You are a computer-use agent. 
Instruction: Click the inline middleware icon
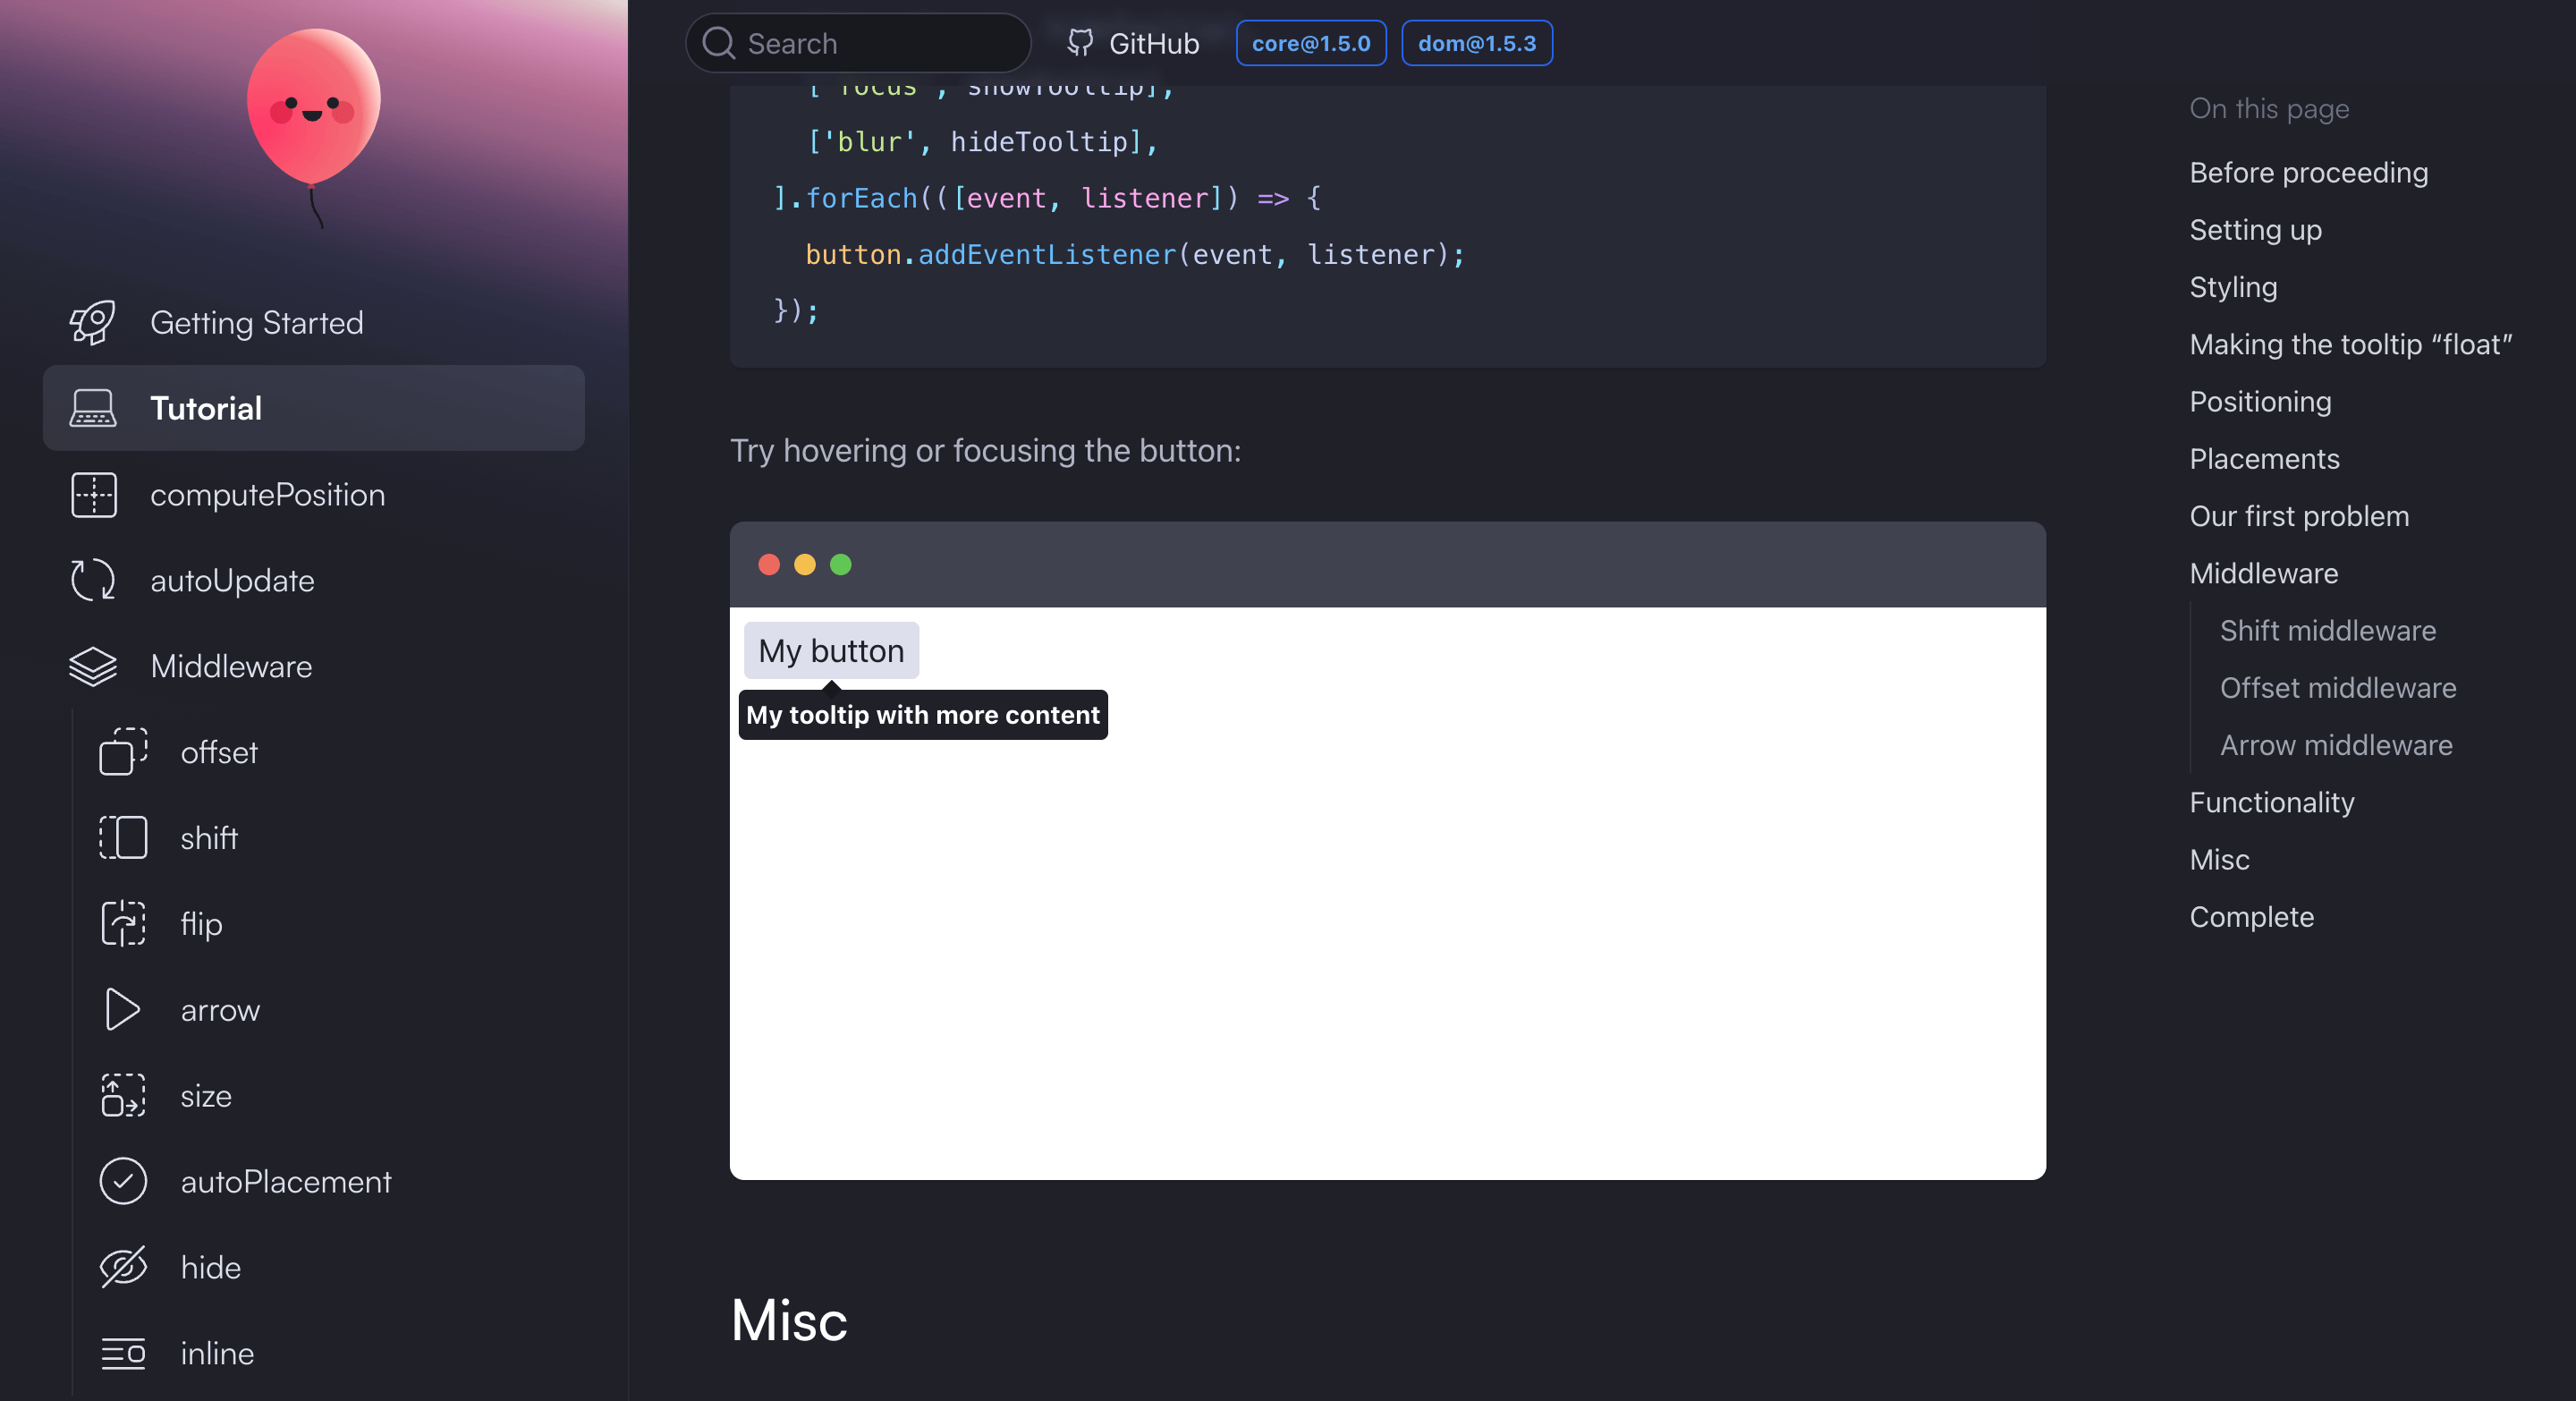pyautogui.click(x=123, y=1353)
